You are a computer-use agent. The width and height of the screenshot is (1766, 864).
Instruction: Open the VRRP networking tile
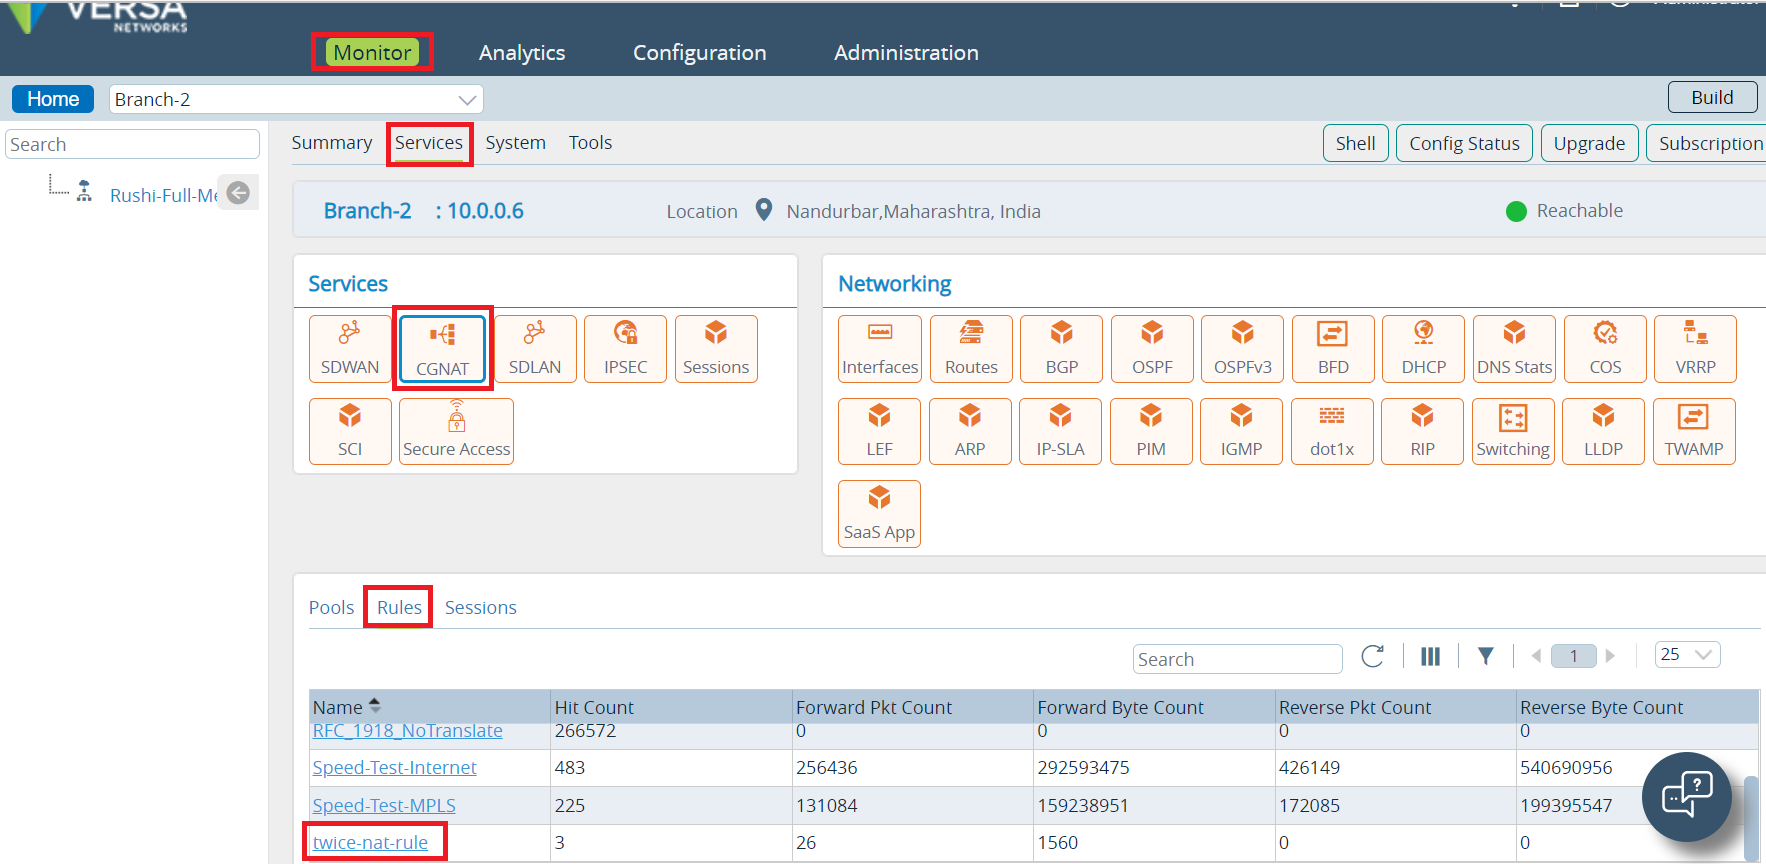pyautogui.click(x=1695, y=349)
